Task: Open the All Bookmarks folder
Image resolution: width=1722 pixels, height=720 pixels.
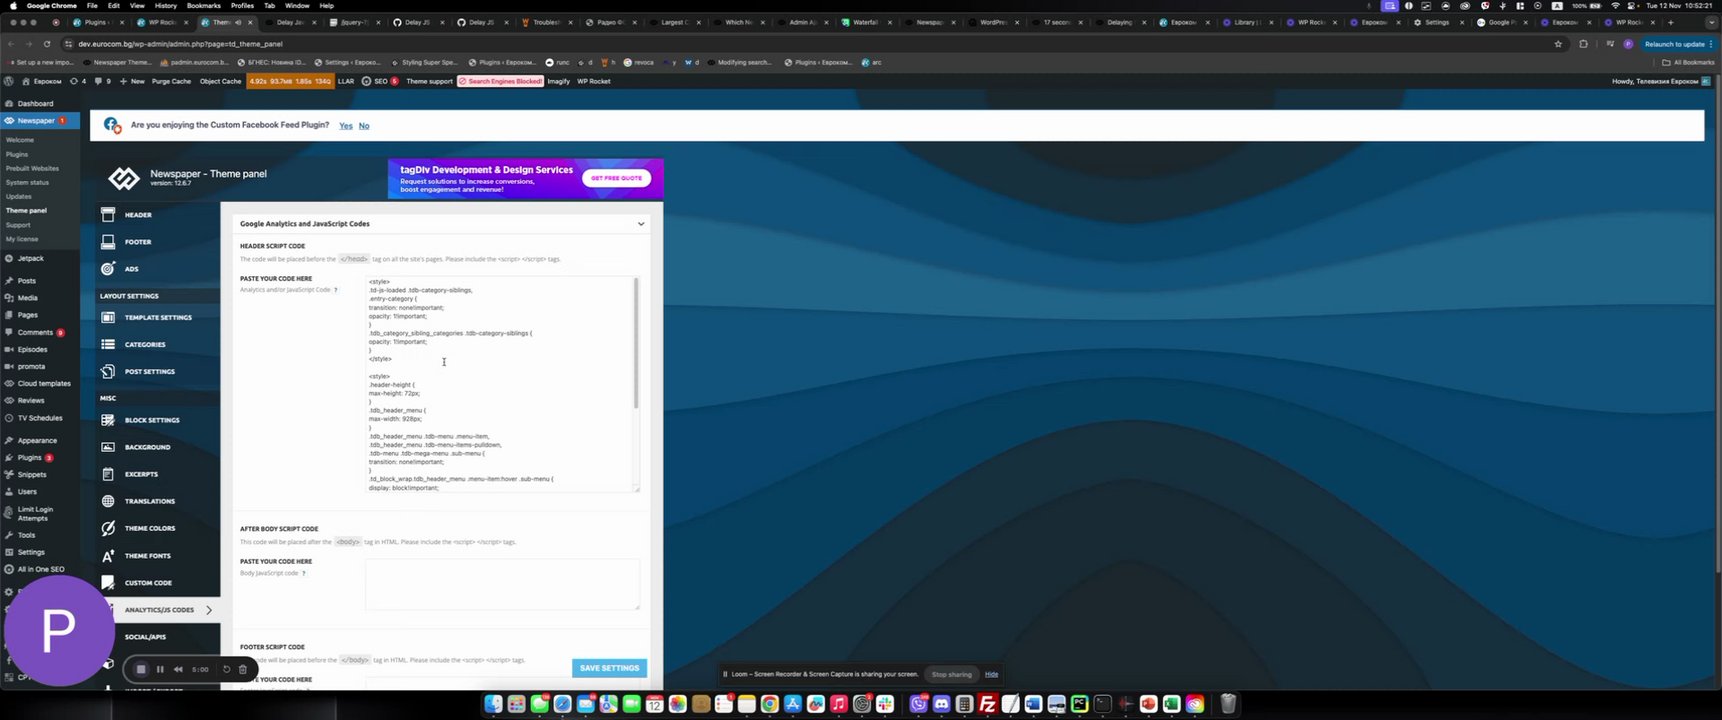Action: 1689,62
